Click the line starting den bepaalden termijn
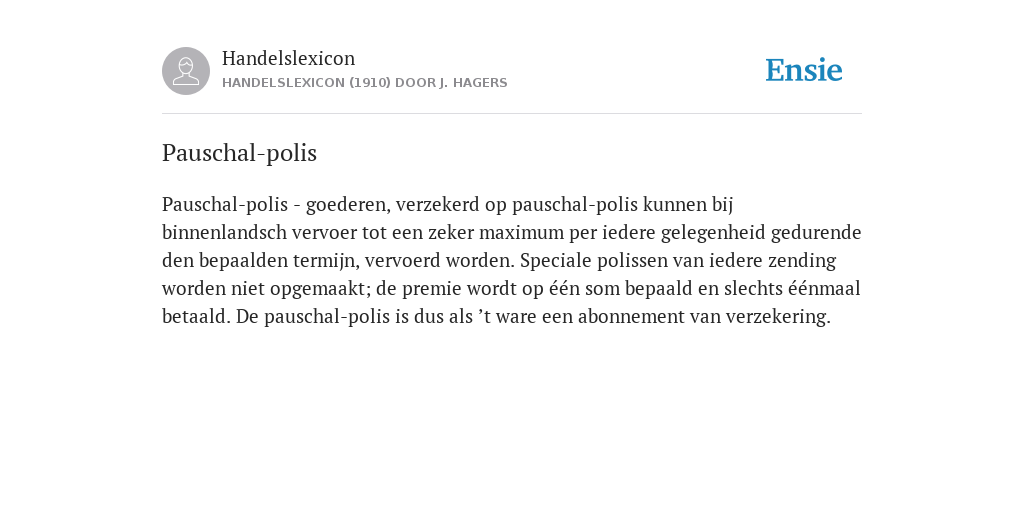This screenshot has width=1024, height=512. (x=499, y=261)
